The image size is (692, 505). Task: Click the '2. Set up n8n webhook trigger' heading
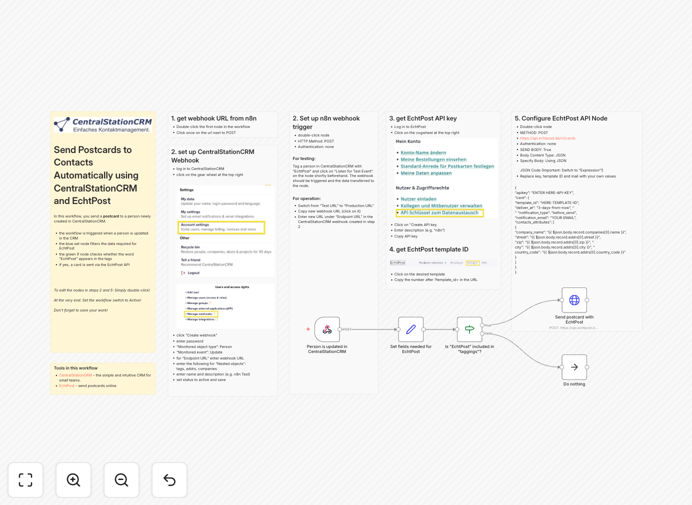click(x=326, y=122)
